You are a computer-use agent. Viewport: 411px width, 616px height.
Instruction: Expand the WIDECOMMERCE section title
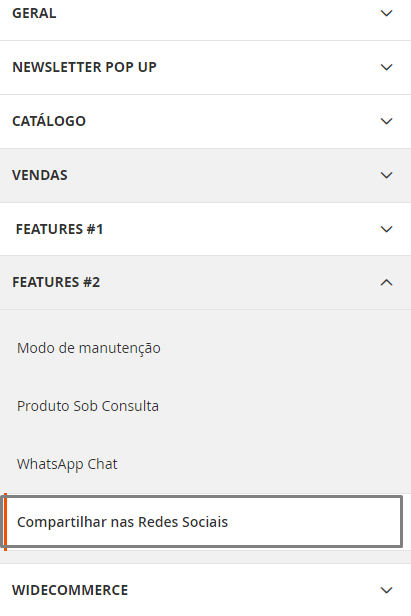click(70, 590)
